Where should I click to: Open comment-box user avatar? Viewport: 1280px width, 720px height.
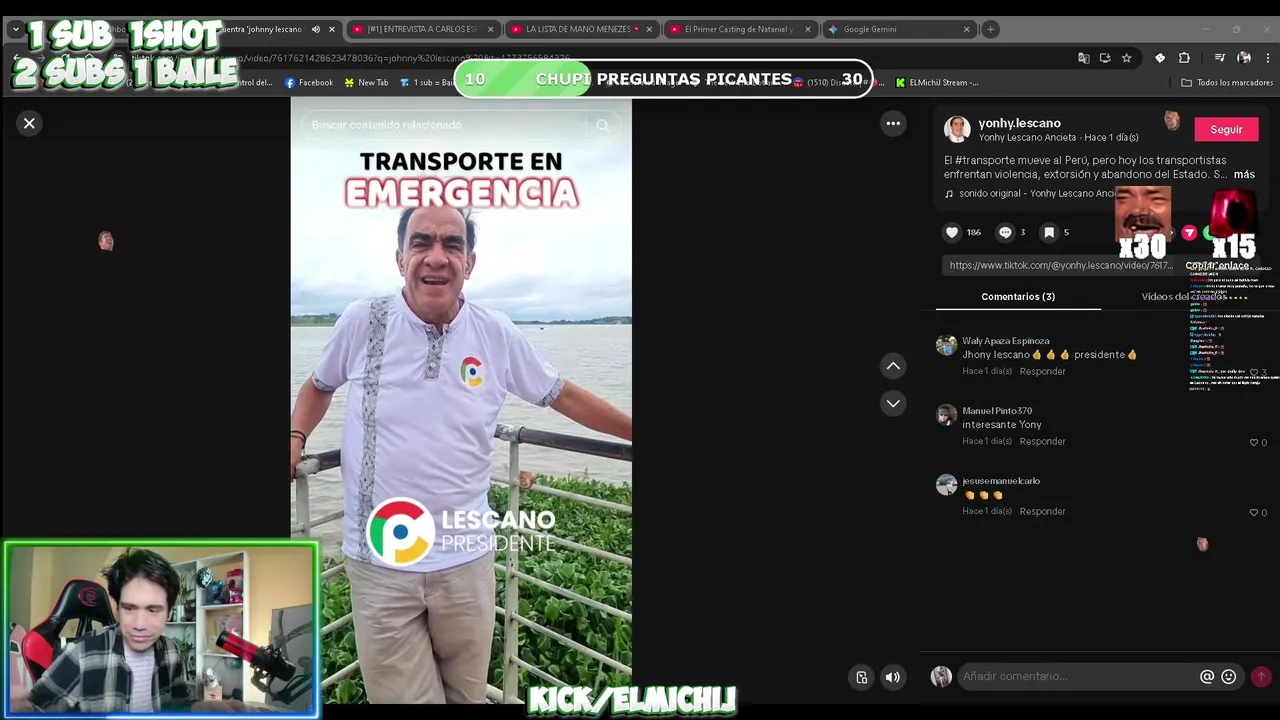pos(941,677)
